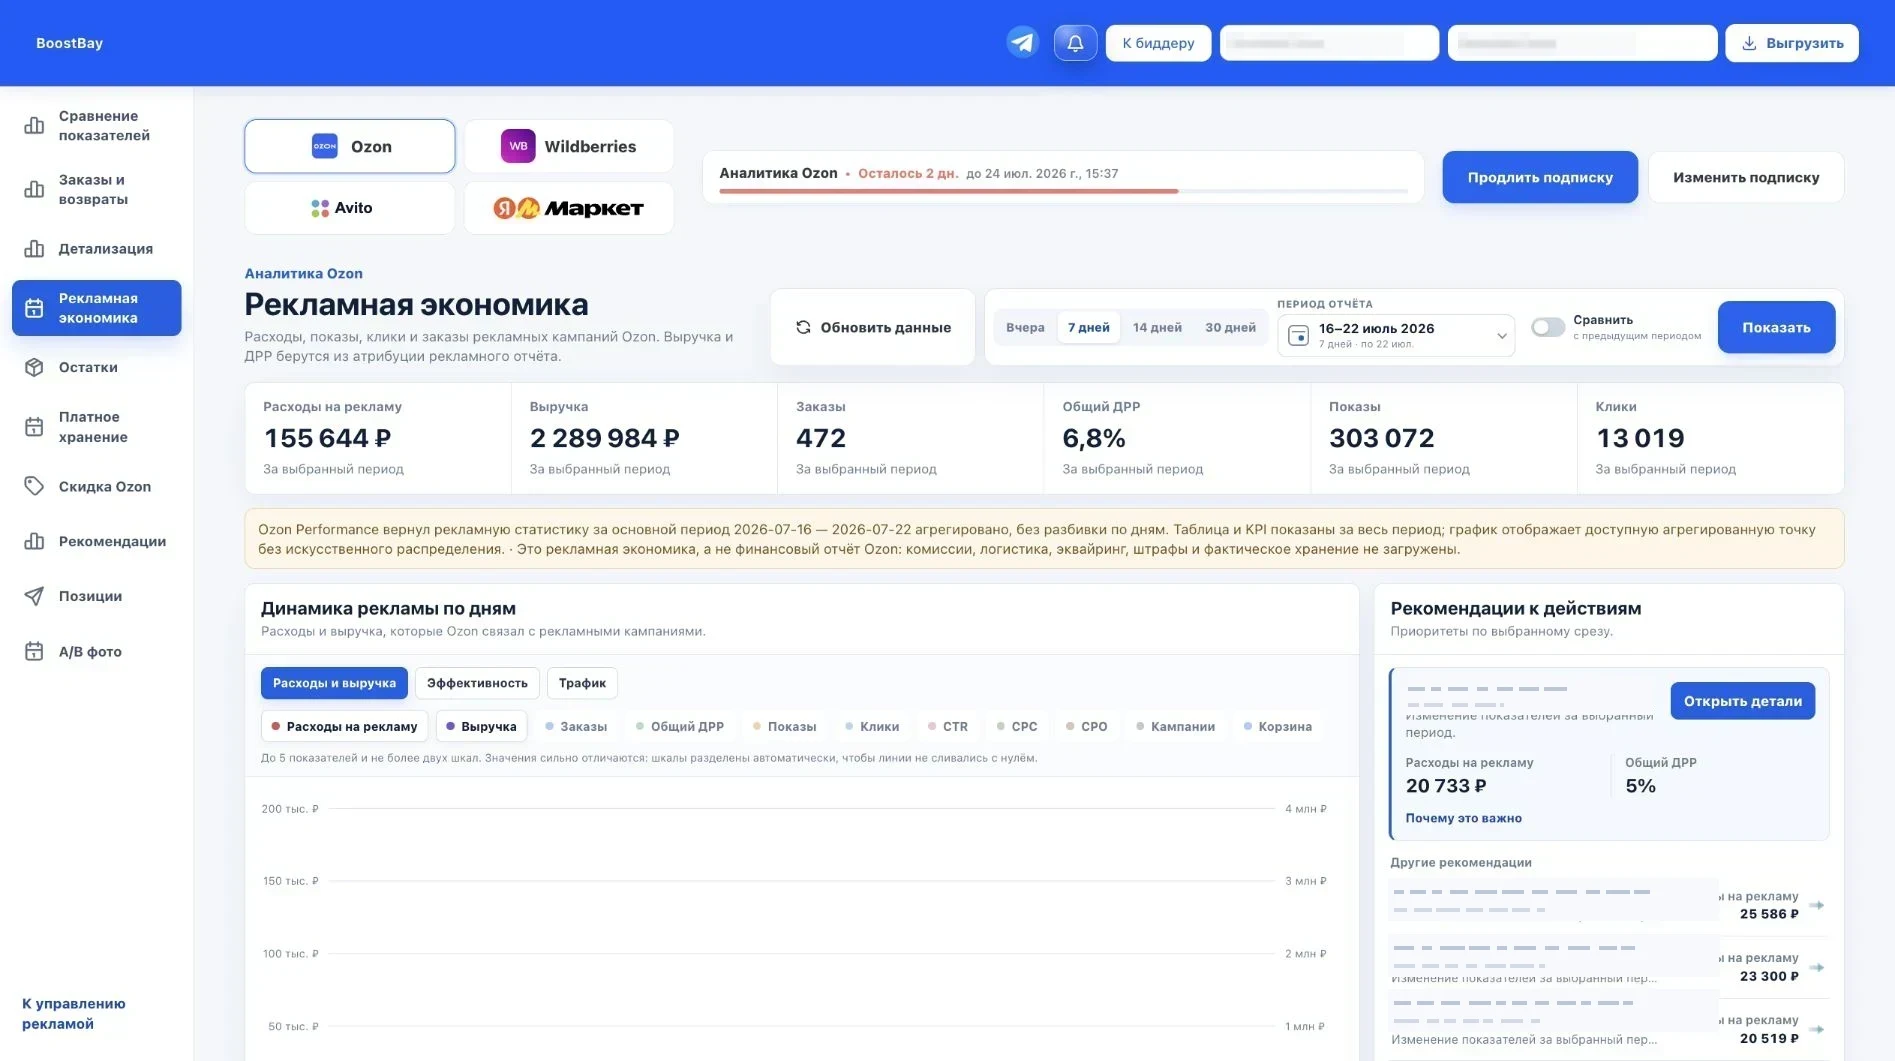Select the 7 дней period tab

(1089, 327)
